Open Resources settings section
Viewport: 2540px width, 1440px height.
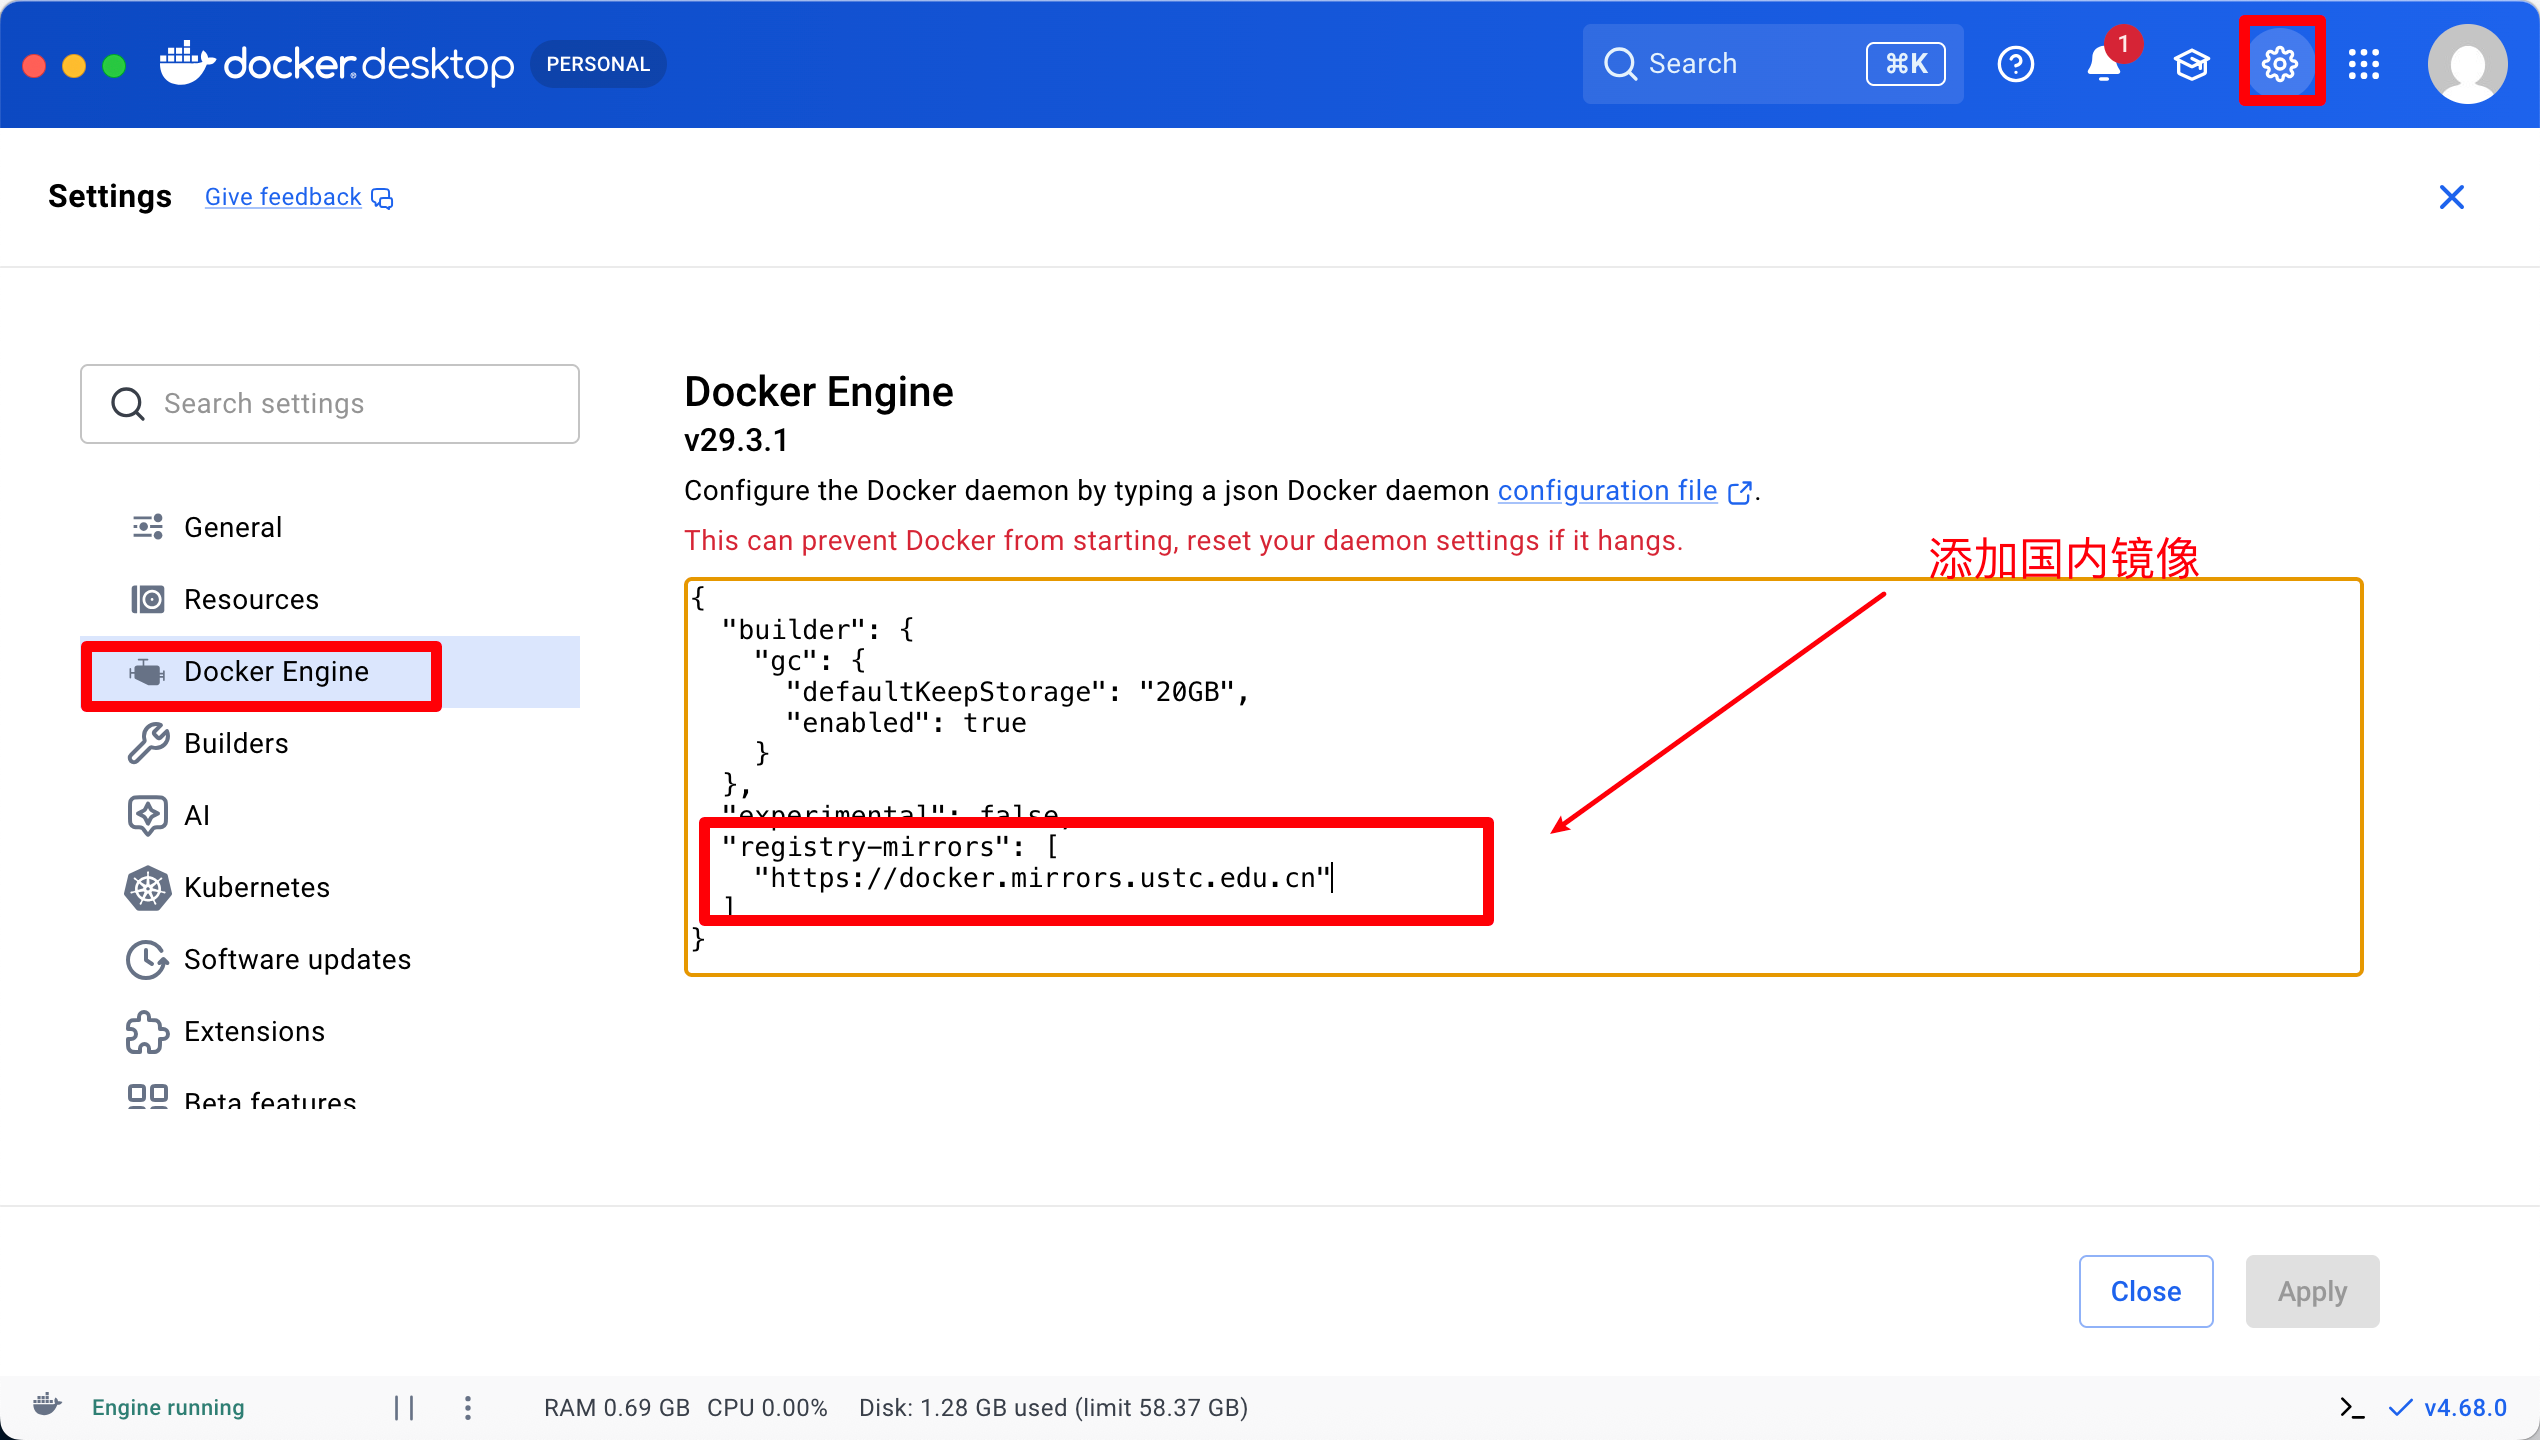251,599
